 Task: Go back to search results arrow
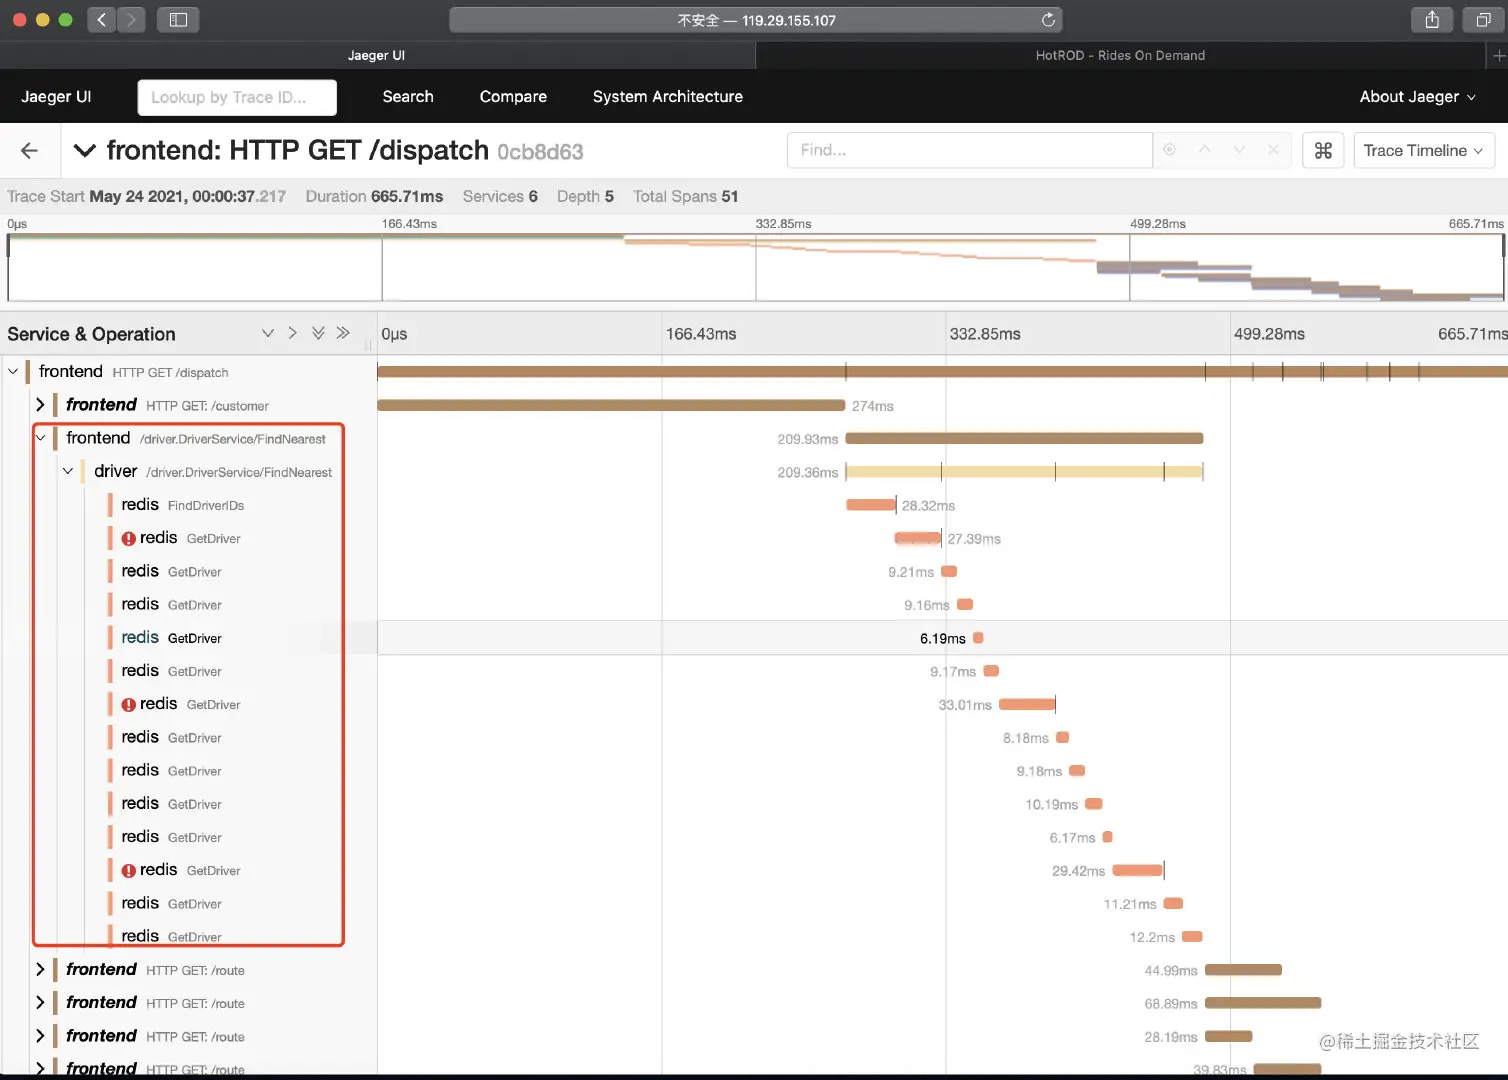[x=29, y=150]
